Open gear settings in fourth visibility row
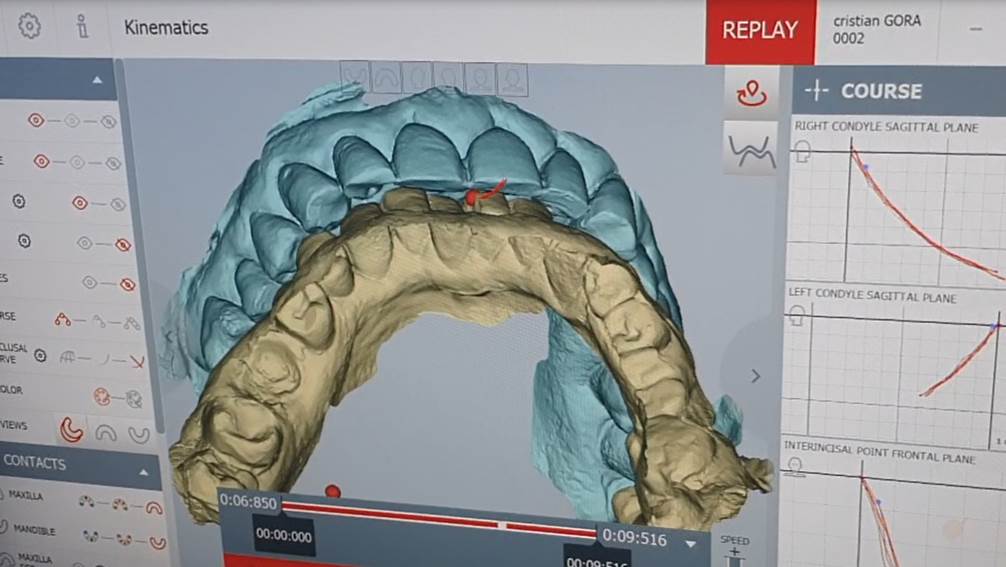Screen dimensions: 1006x567 point(24,241)
